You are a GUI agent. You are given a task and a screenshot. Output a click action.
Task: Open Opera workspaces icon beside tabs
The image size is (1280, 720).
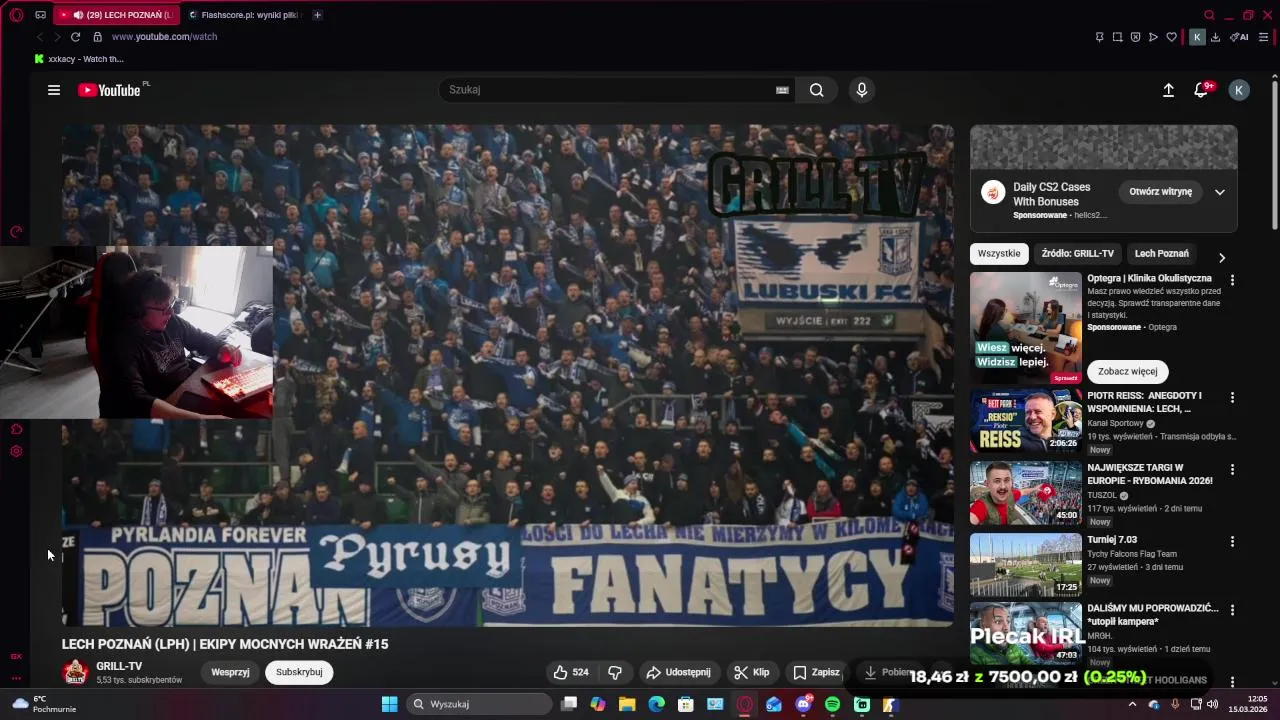(x=40, y=15)
